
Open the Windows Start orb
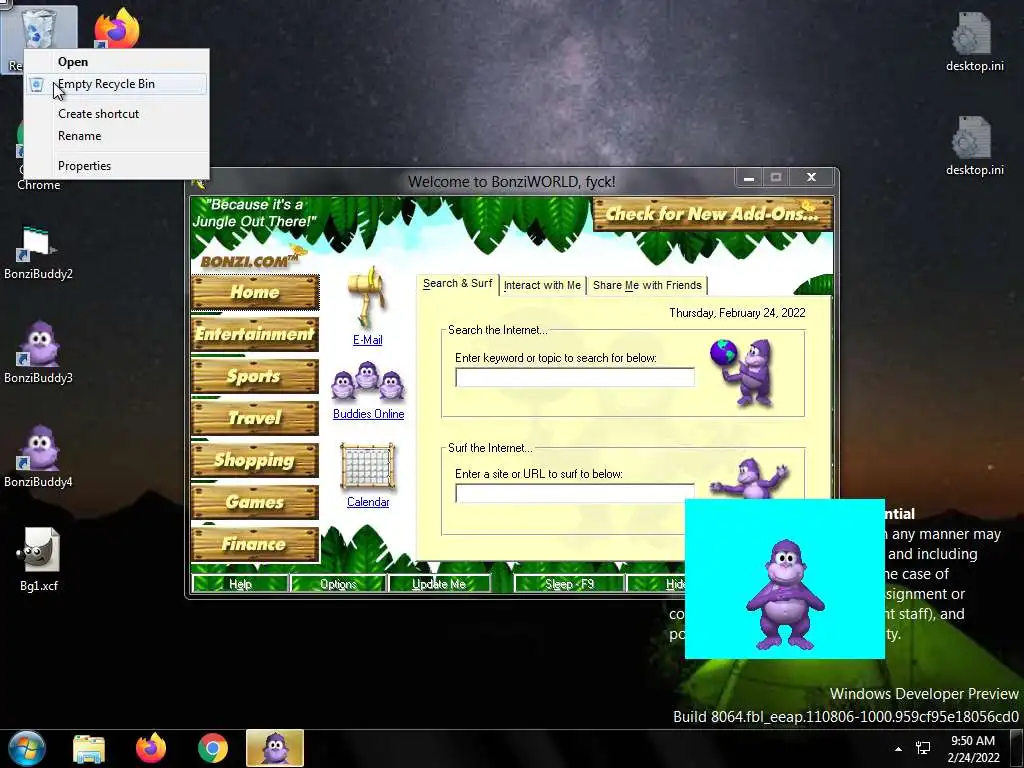coord(26,748)
